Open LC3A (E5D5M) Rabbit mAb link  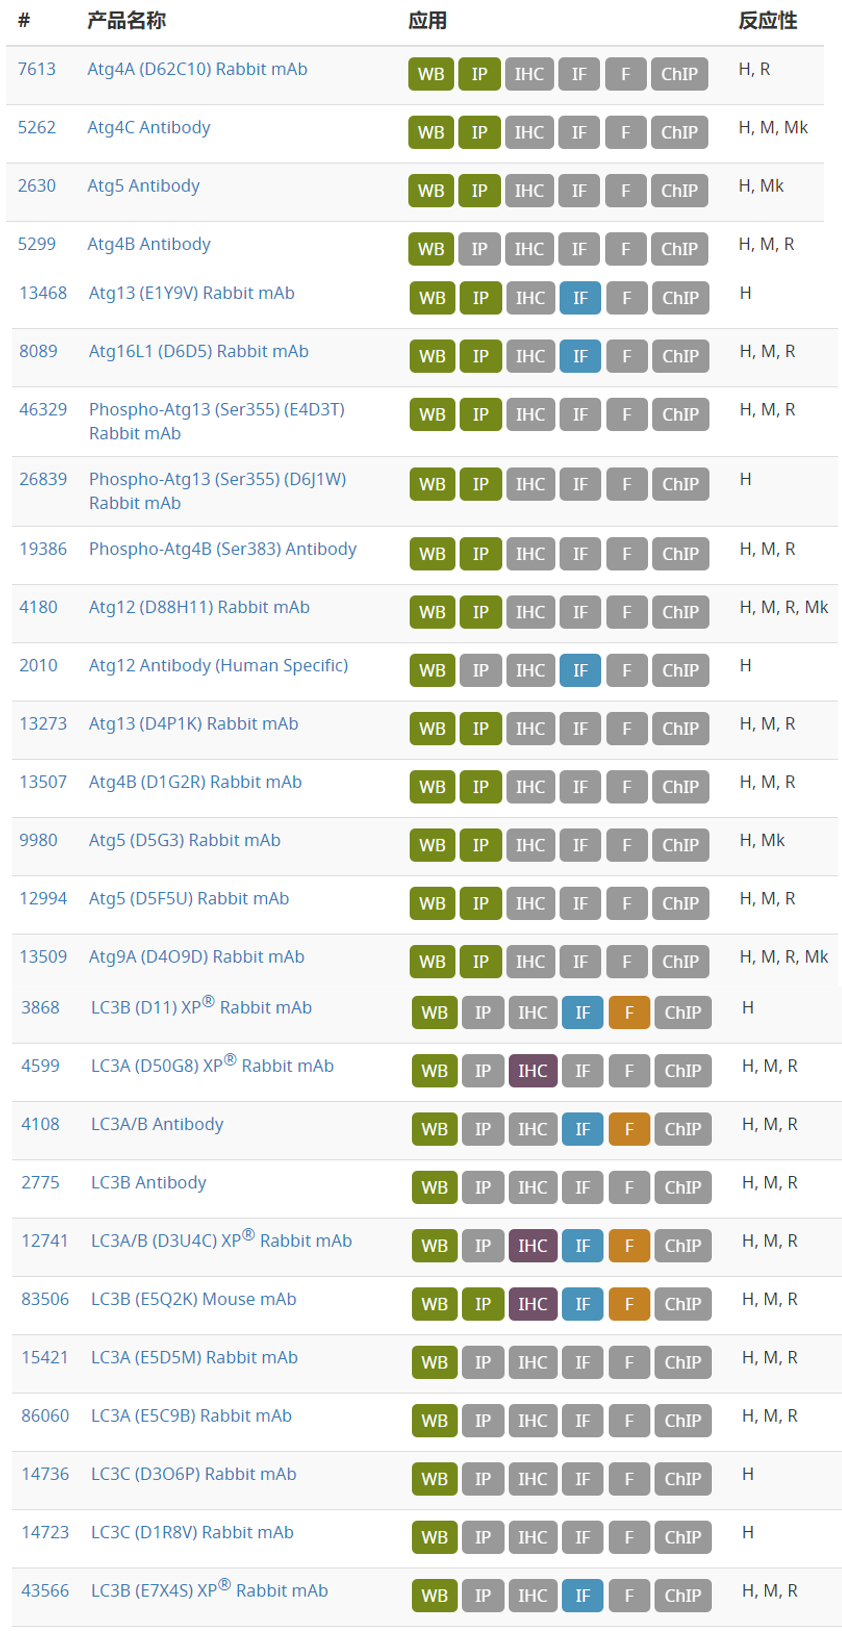point(194,1357)
